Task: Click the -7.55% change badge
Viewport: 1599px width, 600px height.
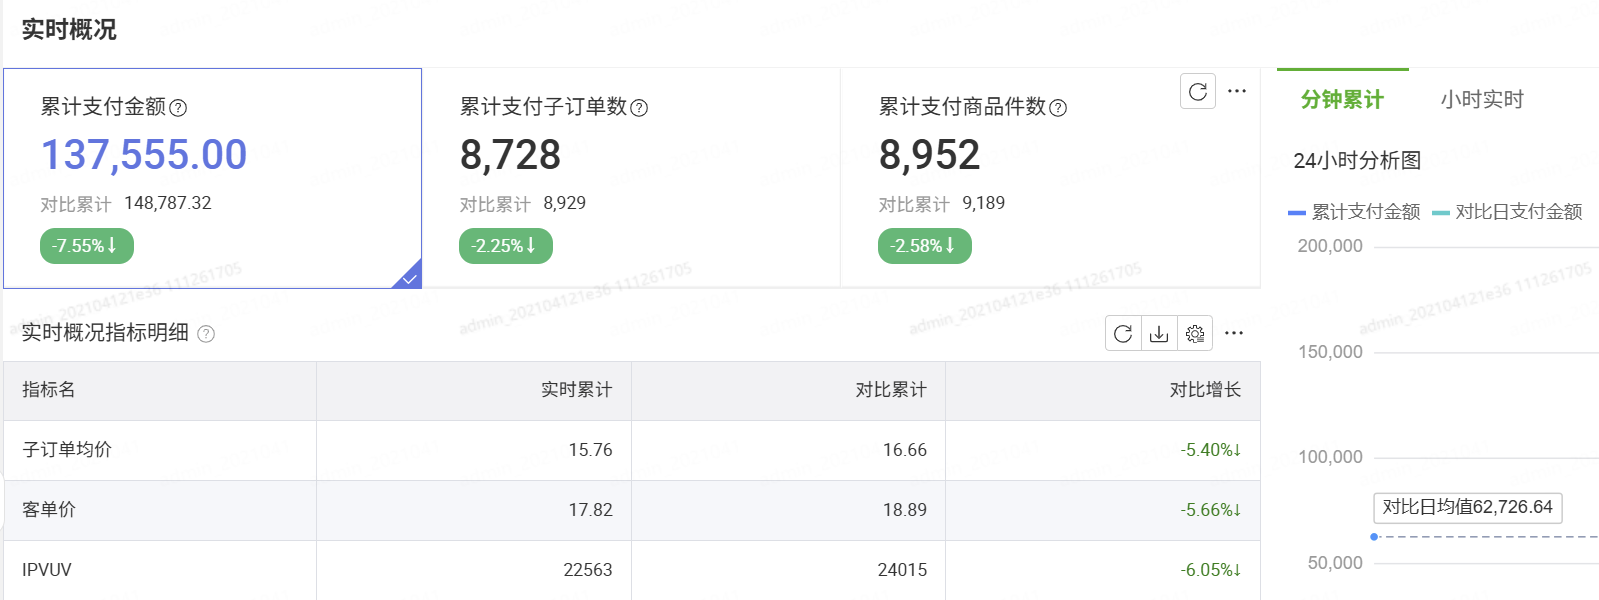Action: click(x=87, y=246)
